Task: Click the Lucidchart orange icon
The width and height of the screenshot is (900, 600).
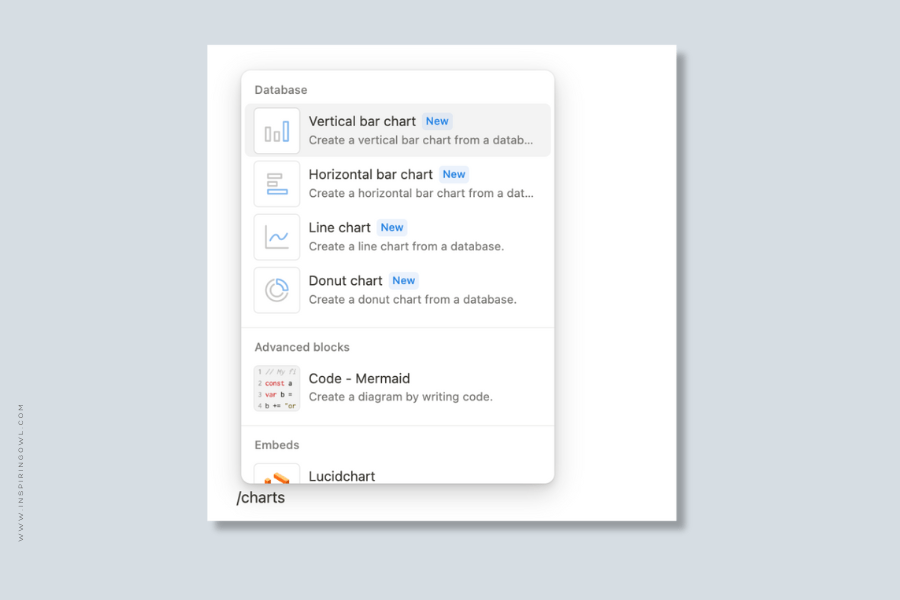Action: pyautogui.click(x=277, y=476)
